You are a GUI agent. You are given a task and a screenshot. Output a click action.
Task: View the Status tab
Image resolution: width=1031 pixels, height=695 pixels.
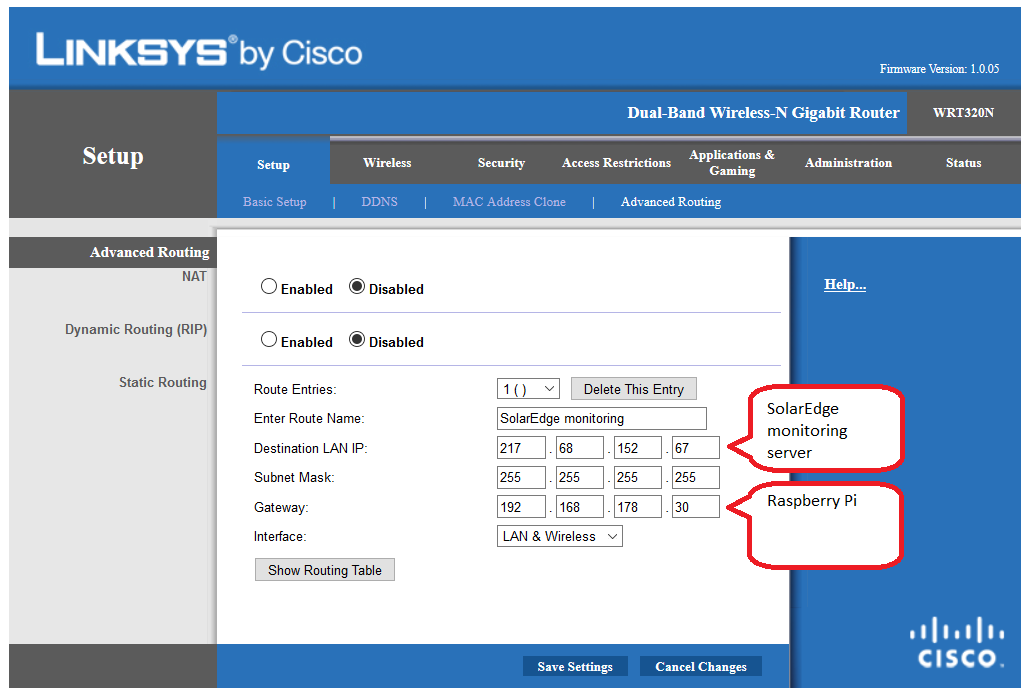pyautogui.click(x=963, y=162)
